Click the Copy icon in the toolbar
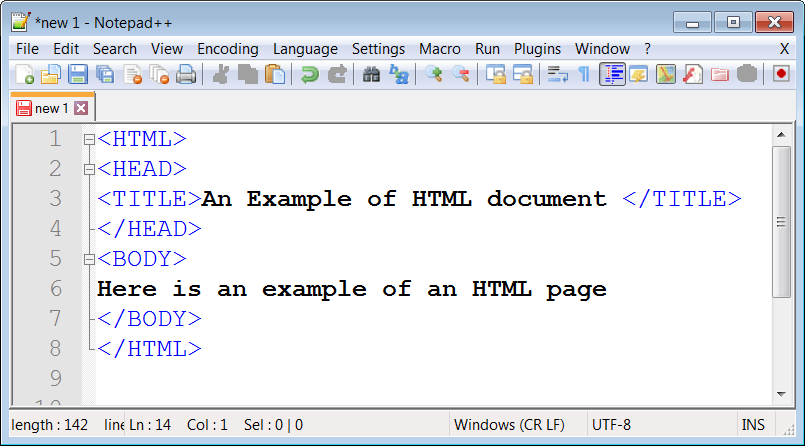This screenshot has height=446, width=805. coord(248,74)
